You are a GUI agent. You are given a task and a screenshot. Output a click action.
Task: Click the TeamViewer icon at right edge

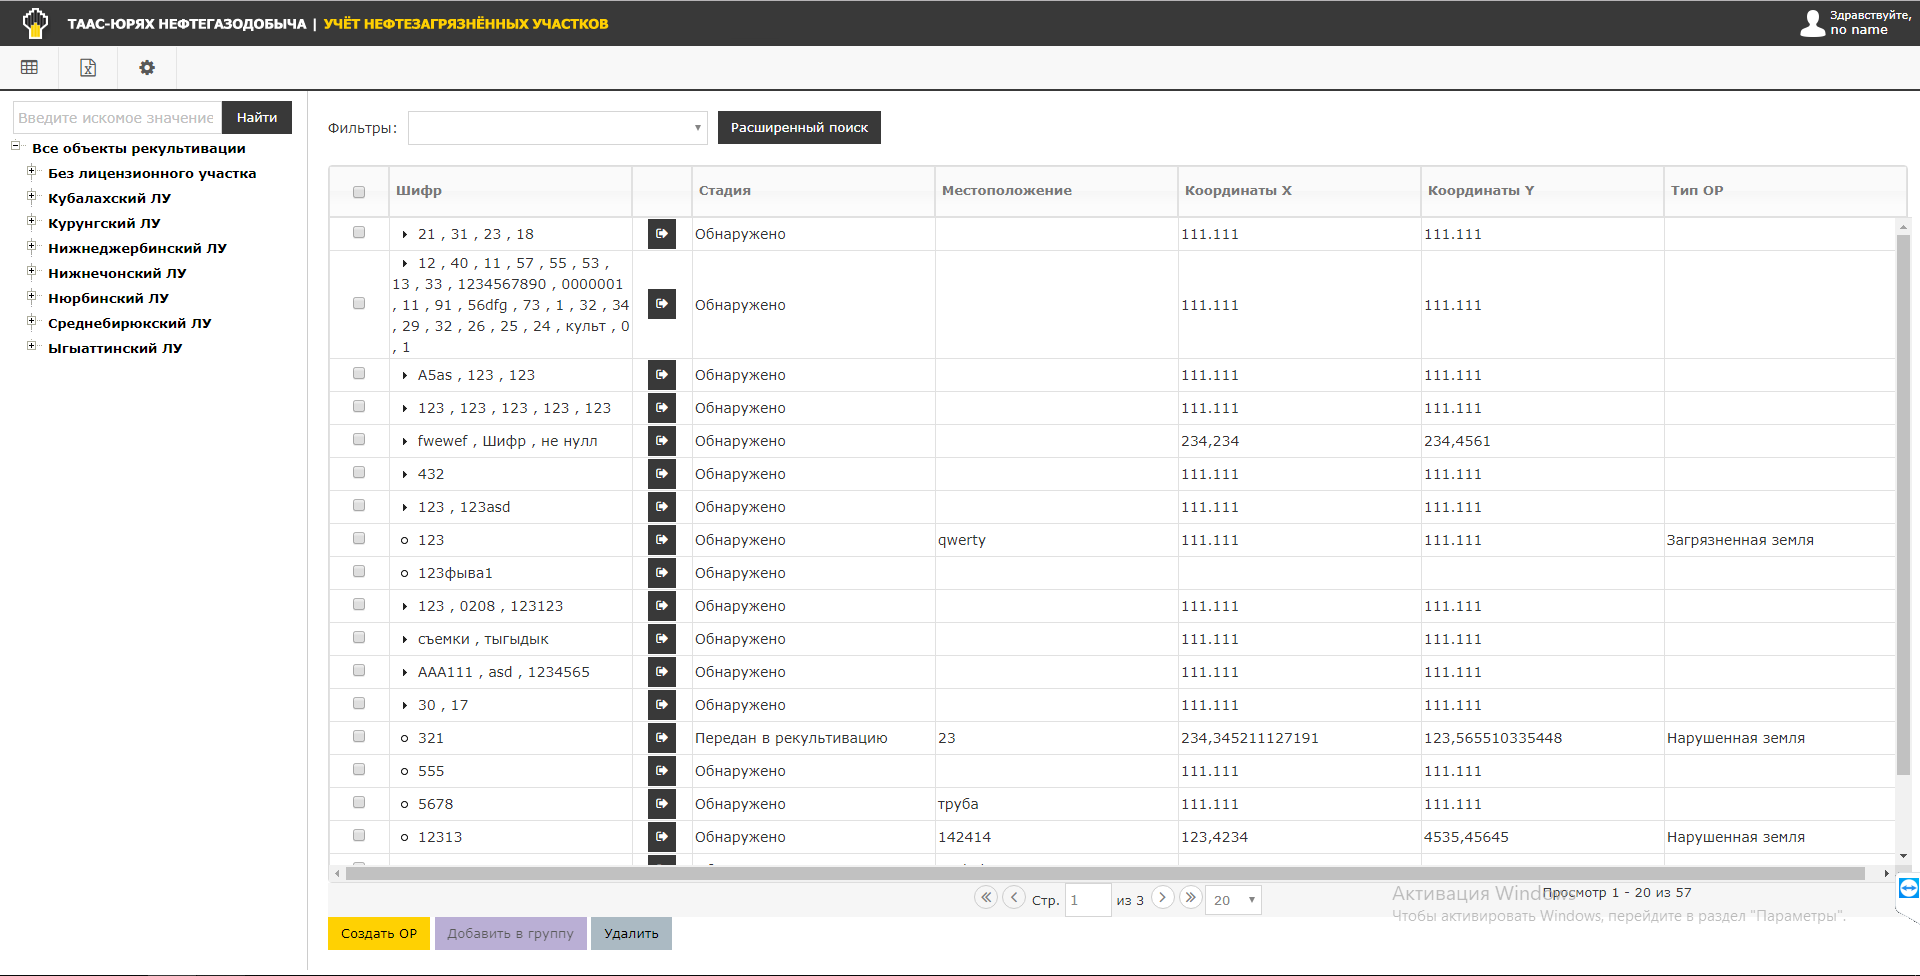coord(1908,888)
